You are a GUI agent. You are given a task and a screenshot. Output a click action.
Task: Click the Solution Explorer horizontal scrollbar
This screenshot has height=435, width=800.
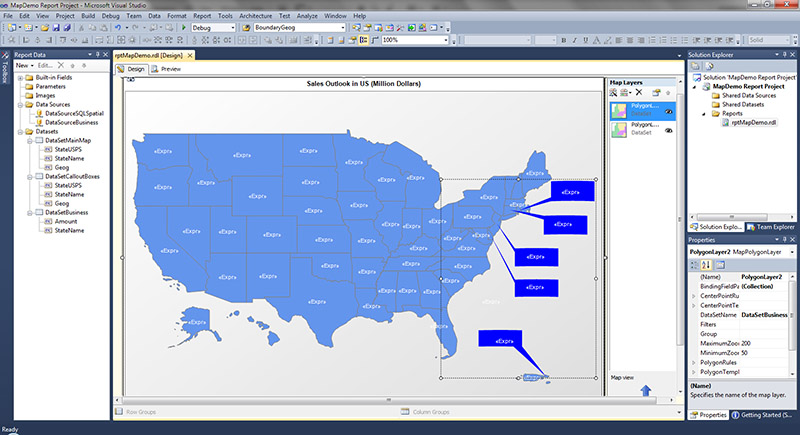tap(732, 217)
